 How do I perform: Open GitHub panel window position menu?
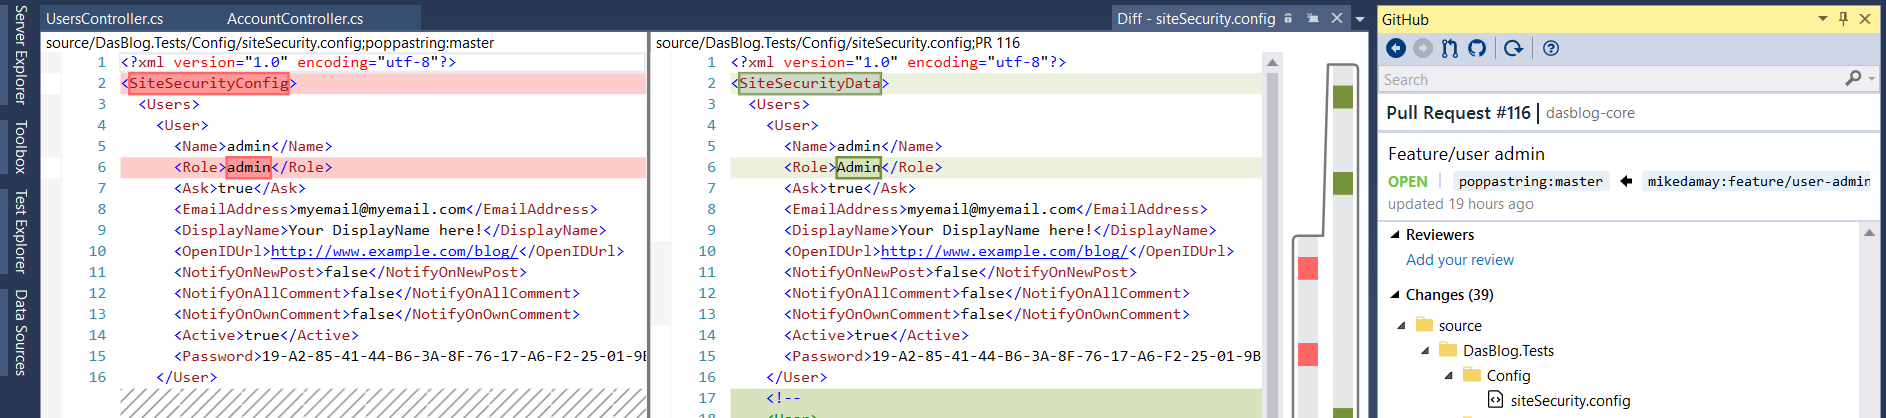pyautogui.click(x=1823, y=18)
